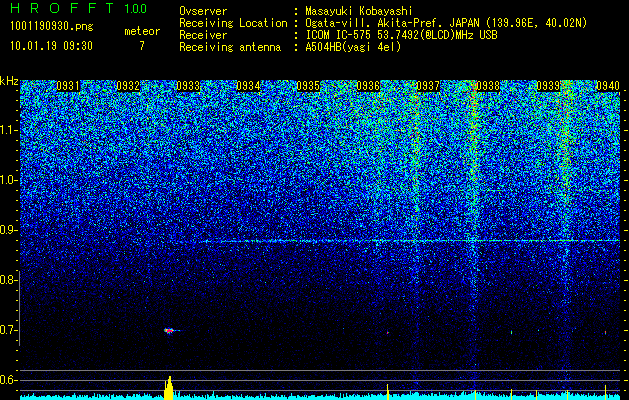Screen dimensions: 629x400
Task: Click the bright red meteor echo at 0.7 kHz
Action: click(169, 331)
